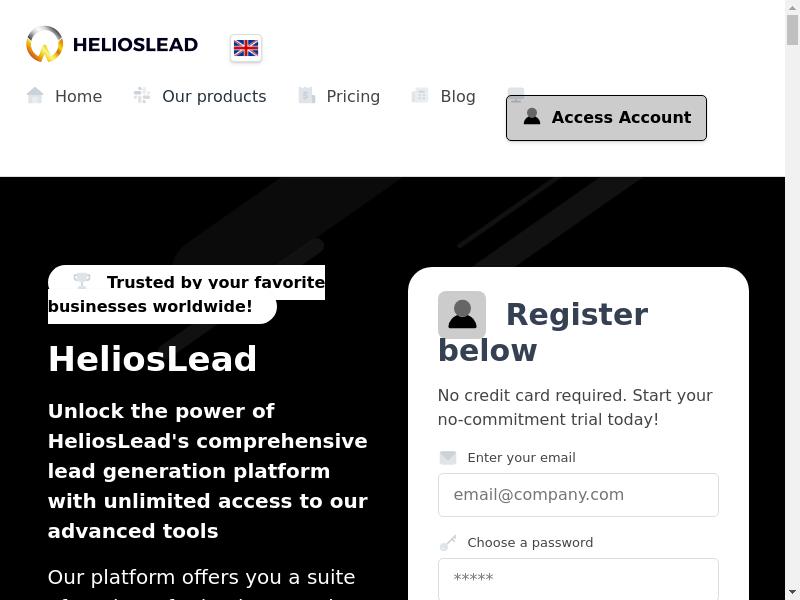Screen dimensions: 800x600
Task: Open the Our products menu label
Action: (214, 97)
